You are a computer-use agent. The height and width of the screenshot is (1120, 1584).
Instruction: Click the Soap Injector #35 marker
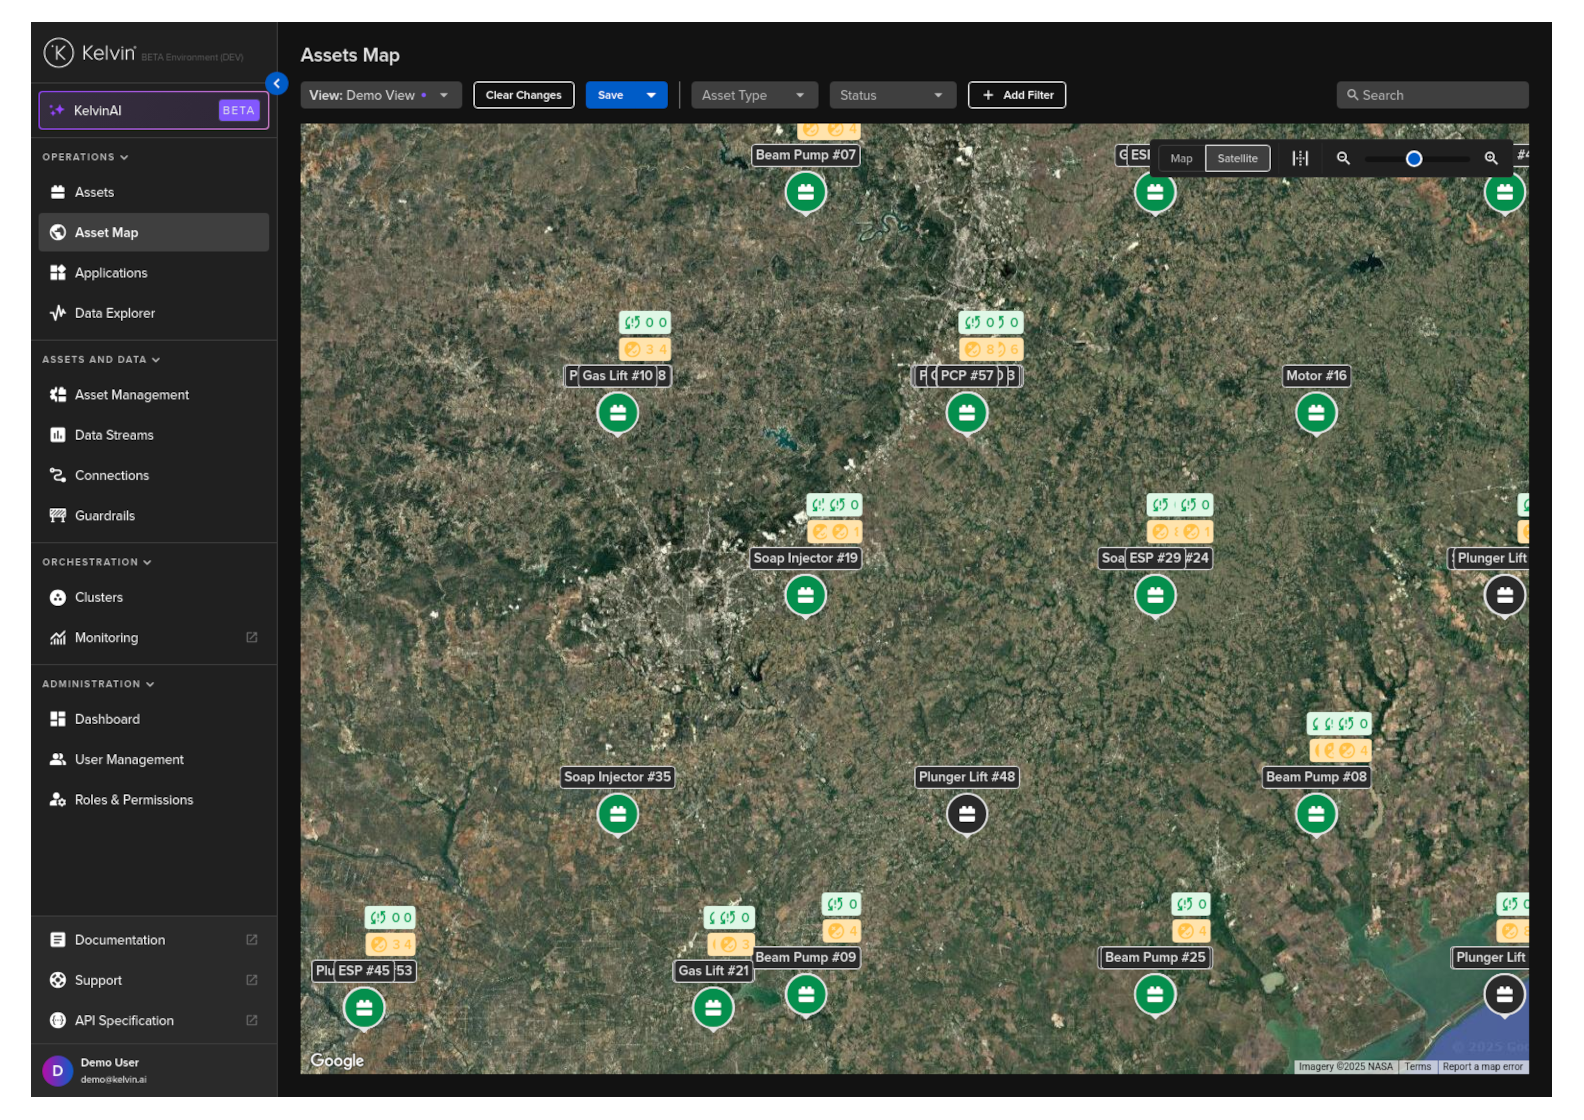[x=617, y=814]
